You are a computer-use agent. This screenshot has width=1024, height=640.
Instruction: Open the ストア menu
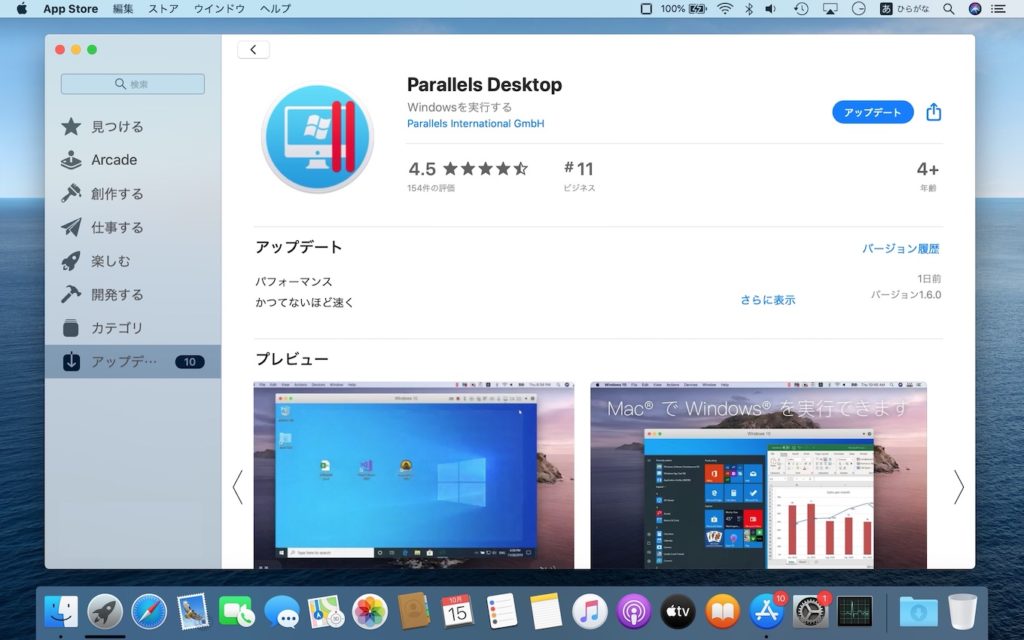(163, 8)
